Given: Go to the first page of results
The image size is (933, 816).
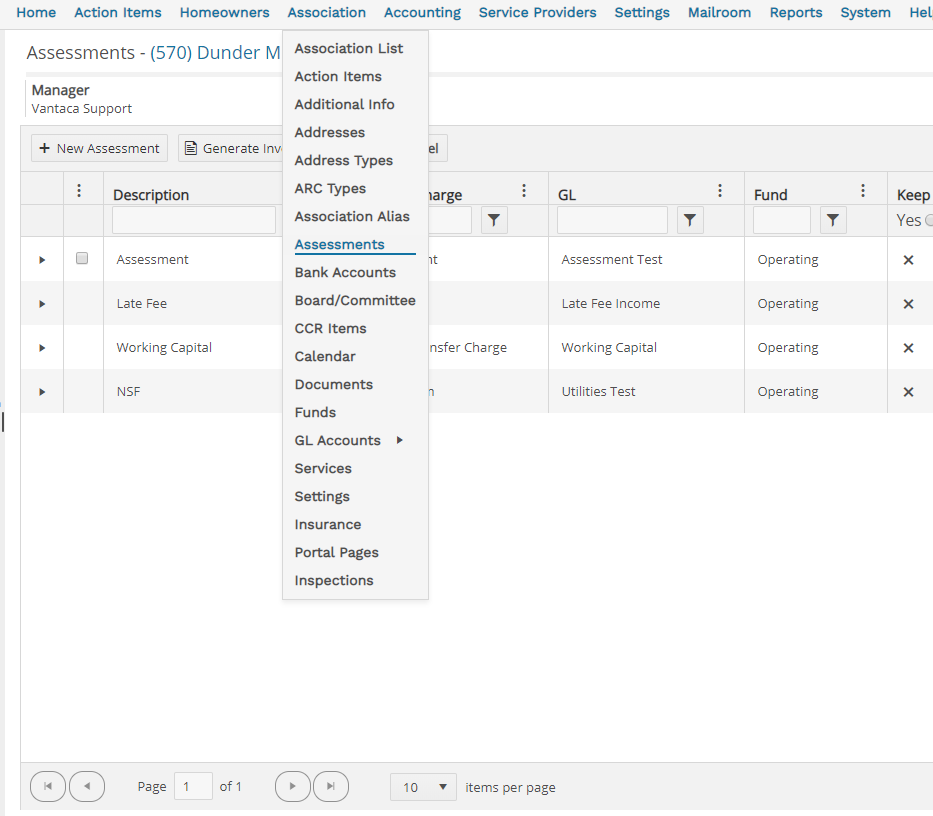Looking at the screenshot, I should click(49, 787).
